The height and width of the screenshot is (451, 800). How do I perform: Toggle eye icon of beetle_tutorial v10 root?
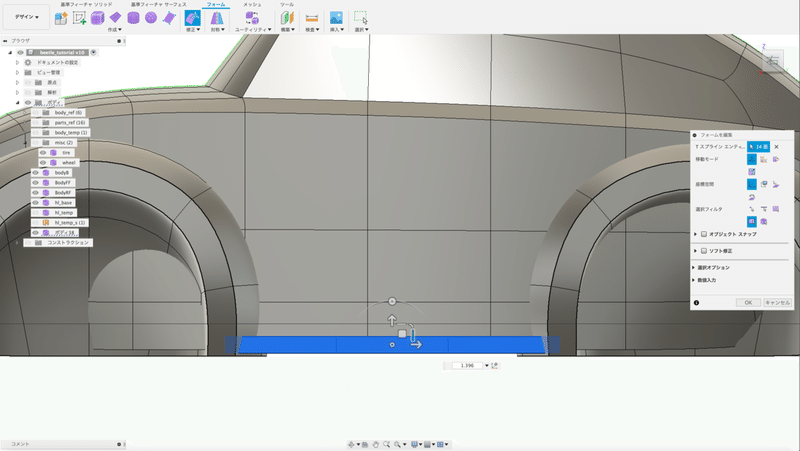coord(20,53)
